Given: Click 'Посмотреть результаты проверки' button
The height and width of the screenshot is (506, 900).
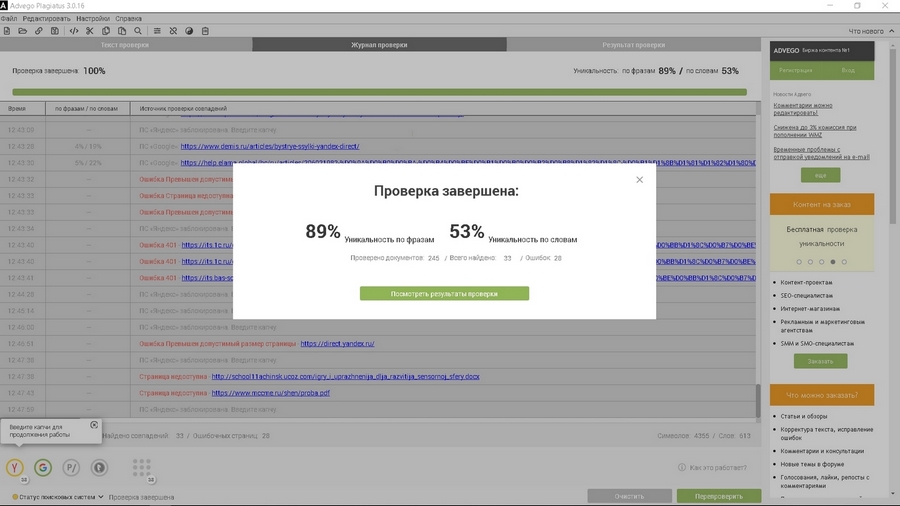Looking at the screenshot, I should pos(444,294).
